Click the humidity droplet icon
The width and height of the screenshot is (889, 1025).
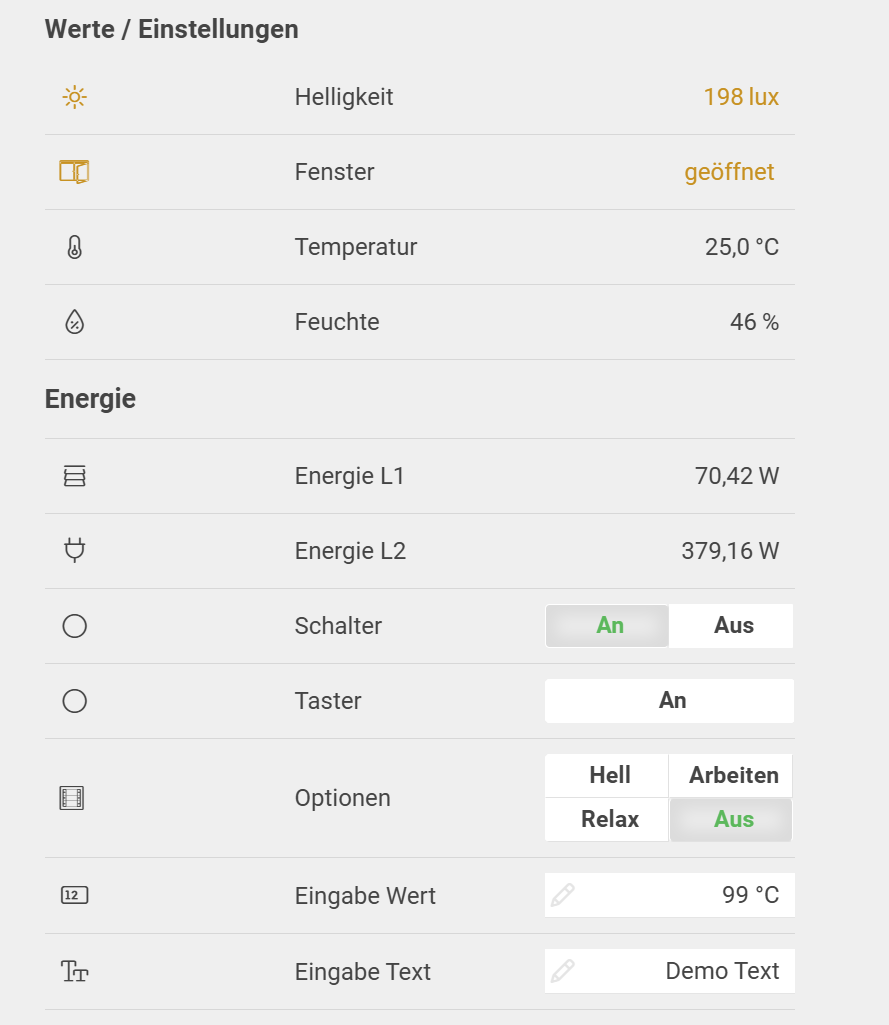(75, 322)
